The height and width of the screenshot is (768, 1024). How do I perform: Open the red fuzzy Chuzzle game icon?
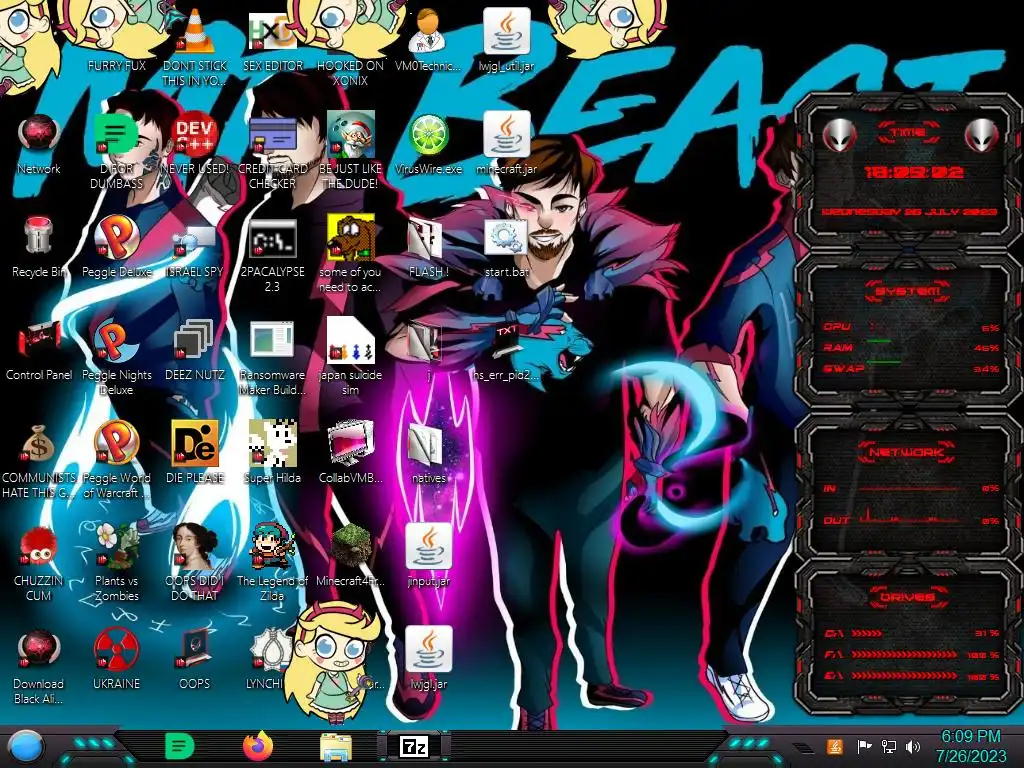point(39,547)
